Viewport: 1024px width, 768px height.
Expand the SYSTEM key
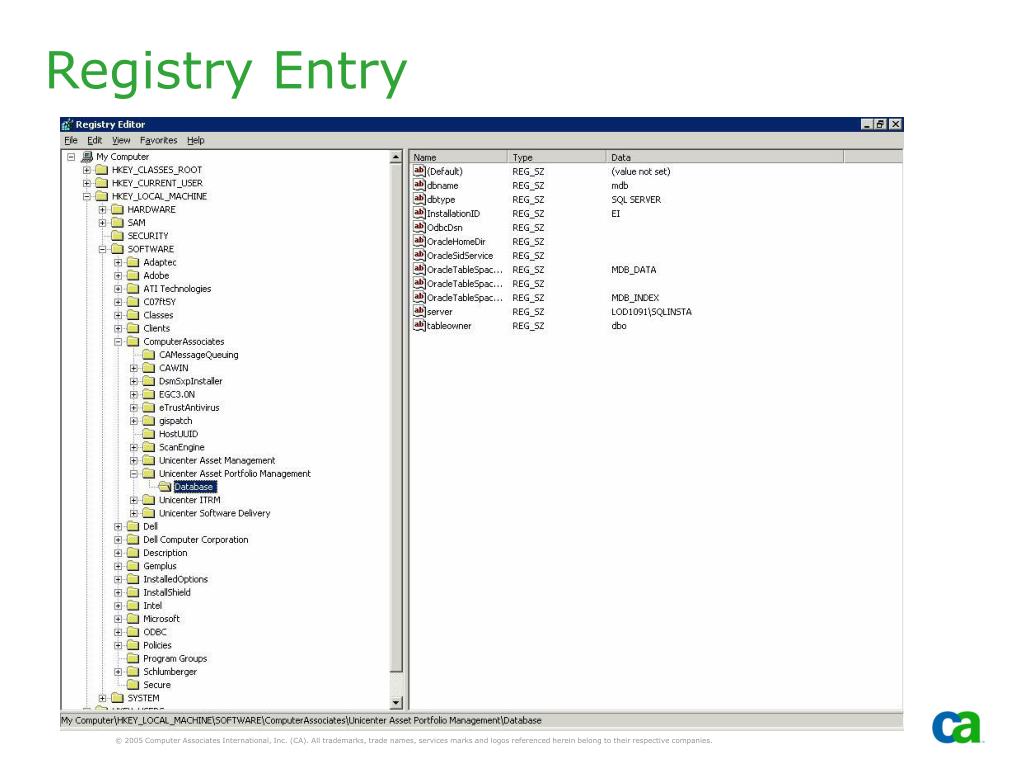103,698
